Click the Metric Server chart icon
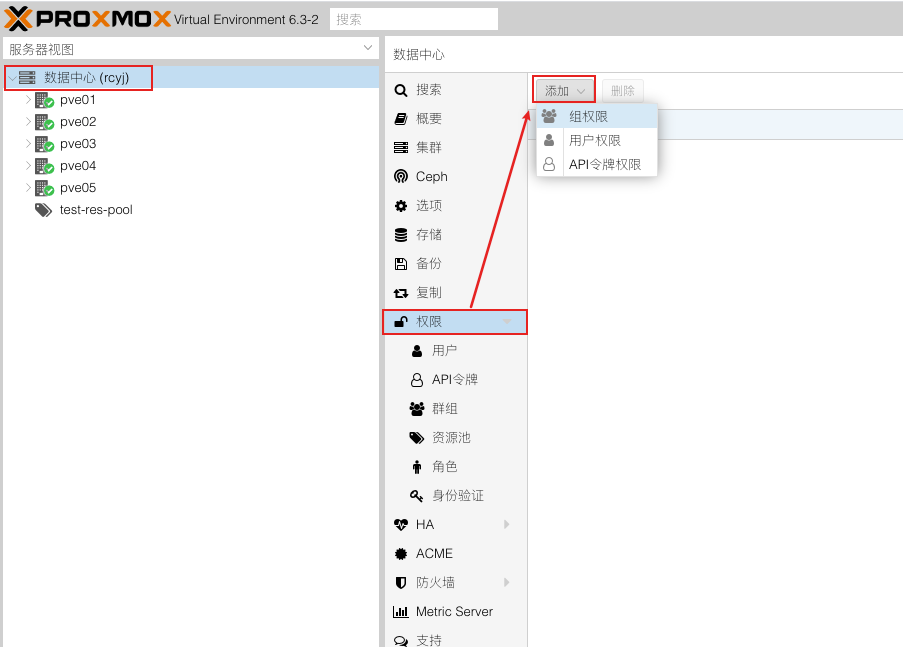 pyautogui.click(x=401, y=612)
